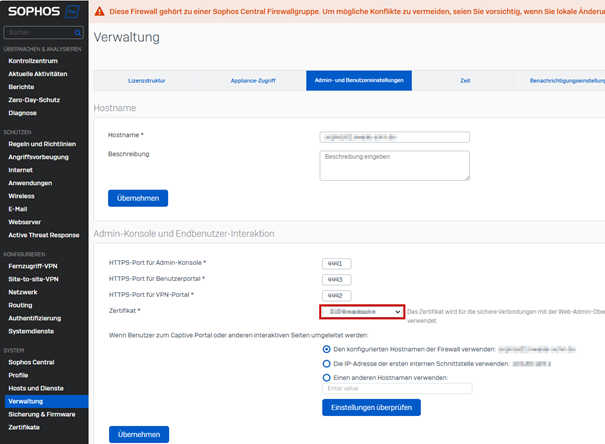This screenshot has height=444, width=605.
Task: Click the VPN-Portal HTTPS port field
Action: 336,296
